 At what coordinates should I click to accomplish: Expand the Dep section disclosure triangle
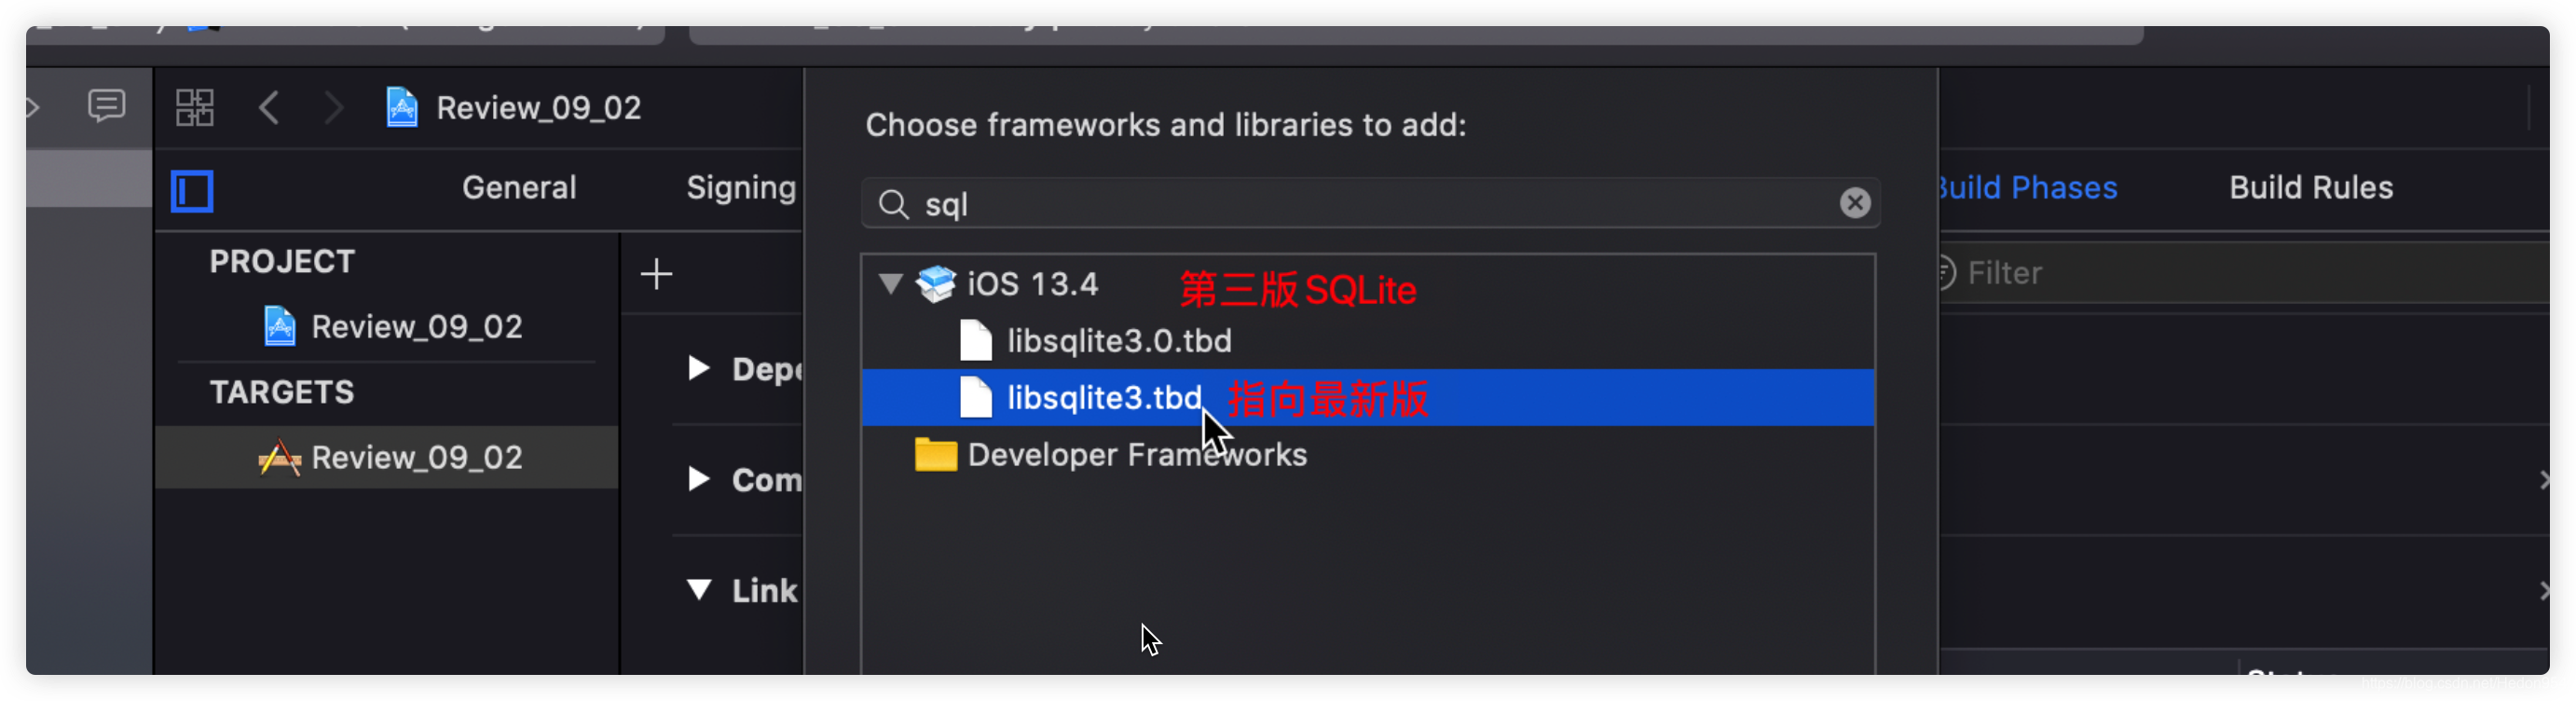(698, 369)
